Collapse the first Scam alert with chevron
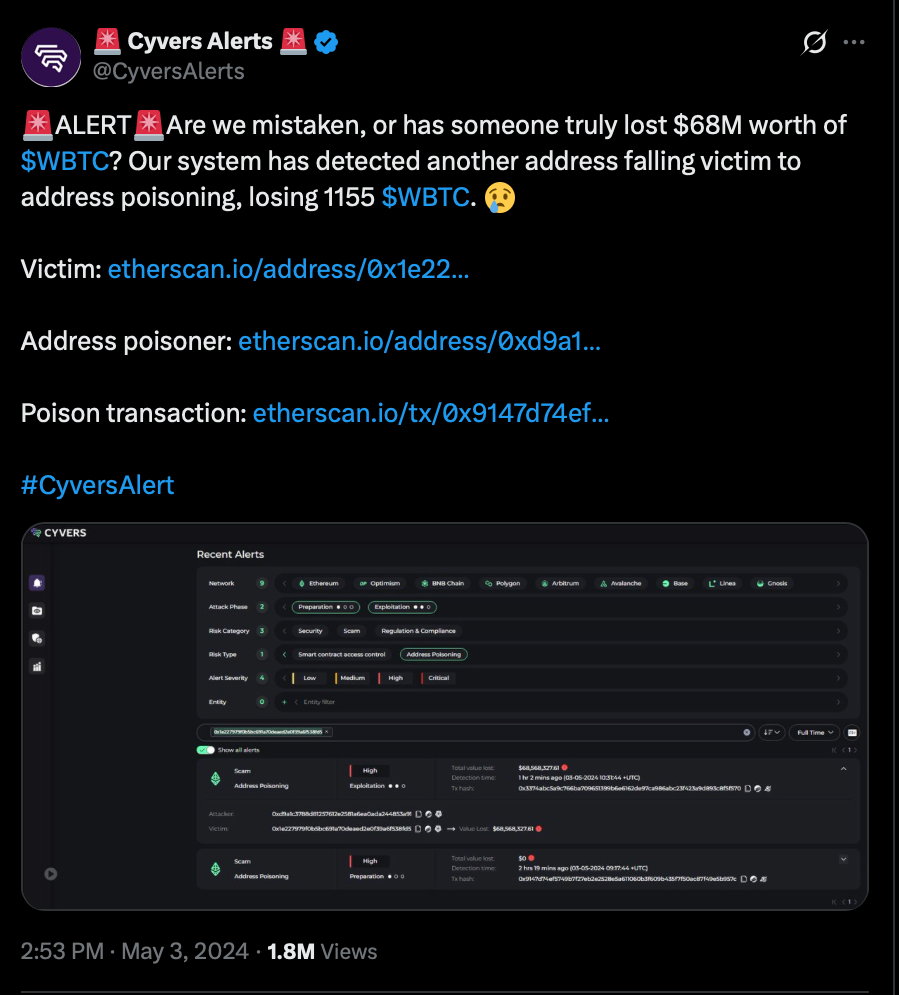The width and height of the screenshot is (899, 995). point(843,768)
